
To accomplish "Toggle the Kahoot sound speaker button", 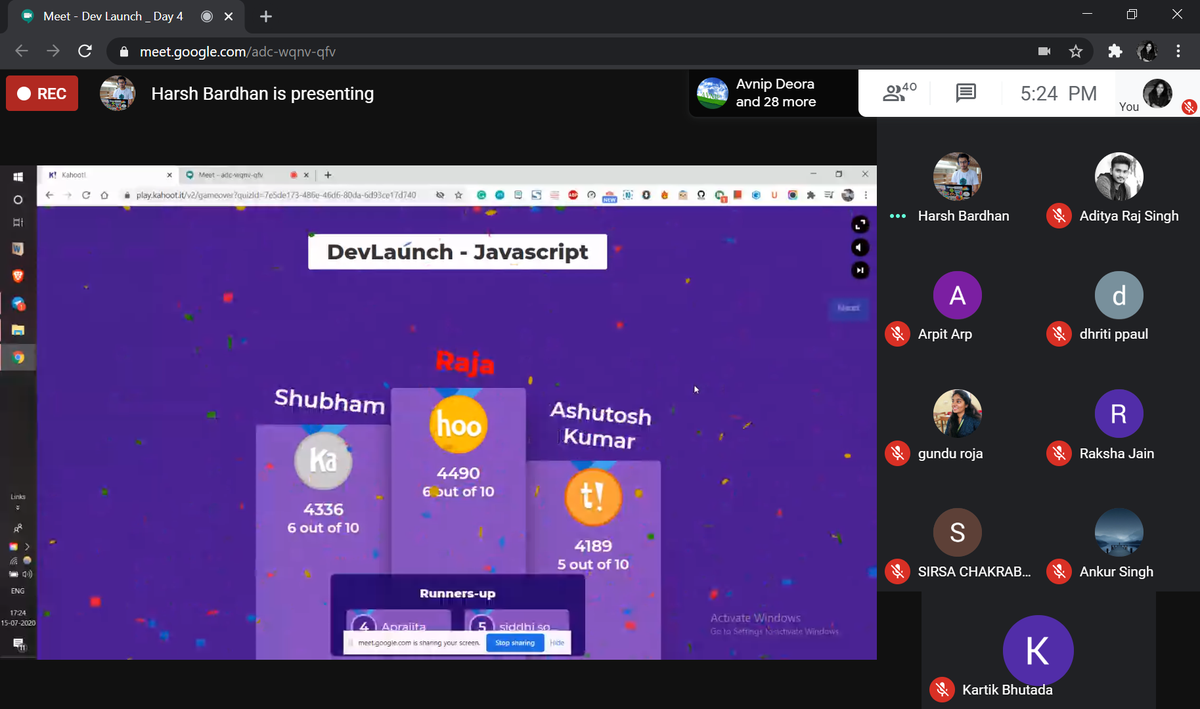I will pos(859,247).
